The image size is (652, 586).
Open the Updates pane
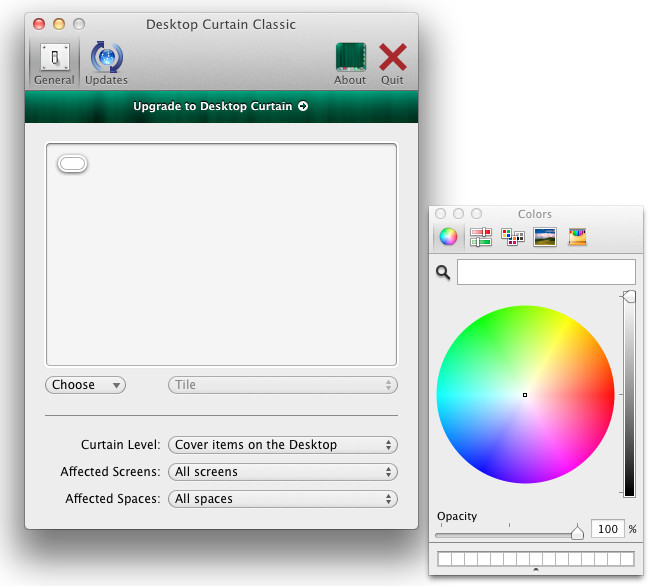click(x=106, y=63)
